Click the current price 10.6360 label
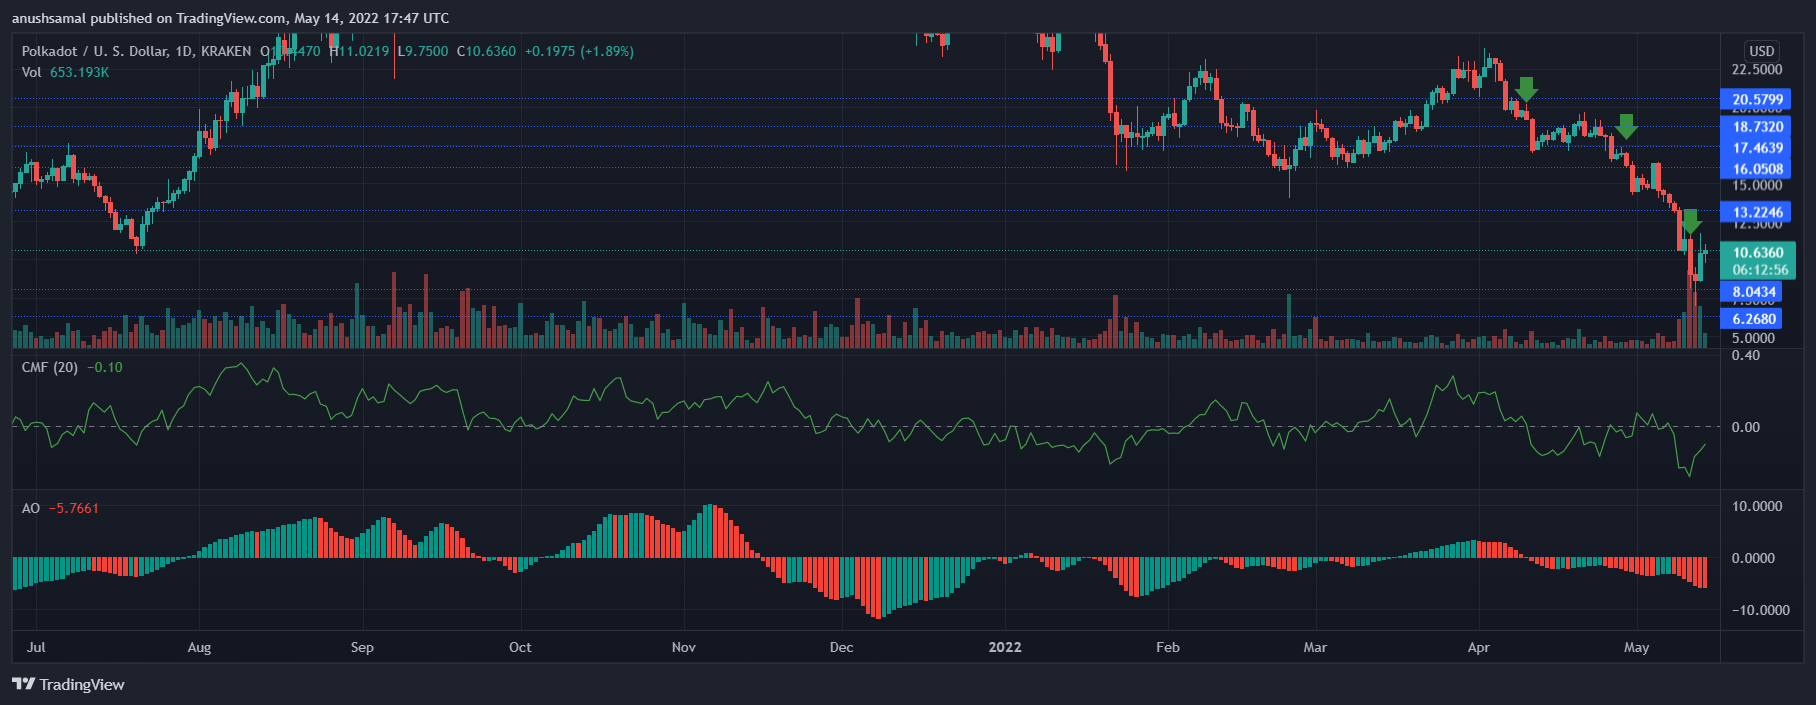 1757,253
